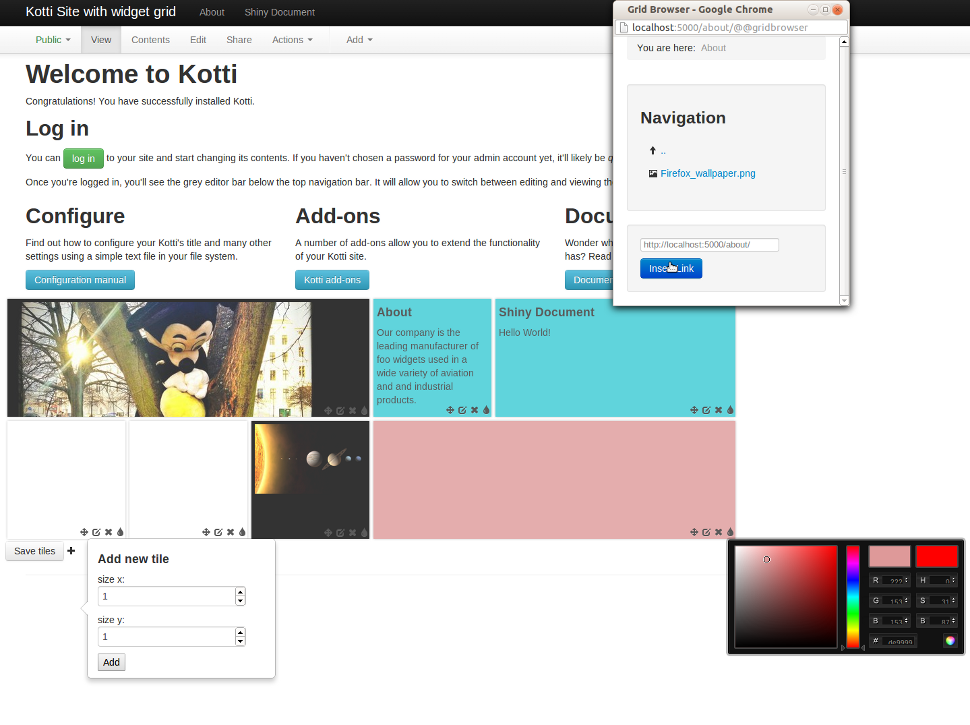Click the up arrow parent folder icon in Navigation

(652, 150)
